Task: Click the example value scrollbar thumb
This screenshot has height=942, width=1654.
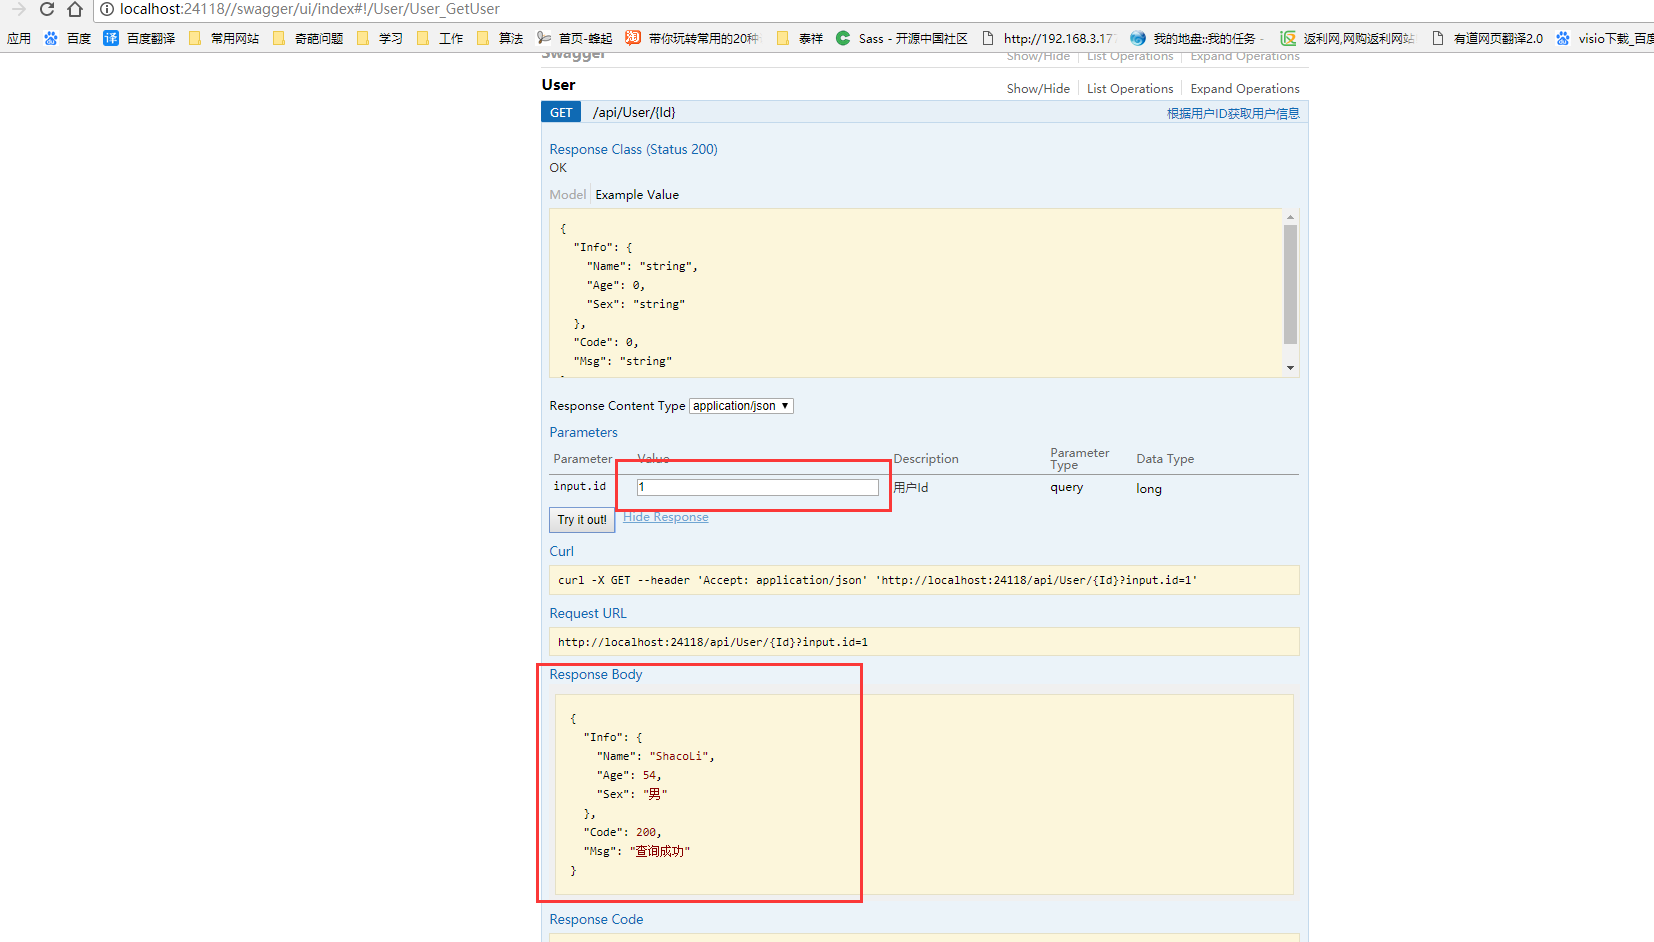Action: (1290, 285)
